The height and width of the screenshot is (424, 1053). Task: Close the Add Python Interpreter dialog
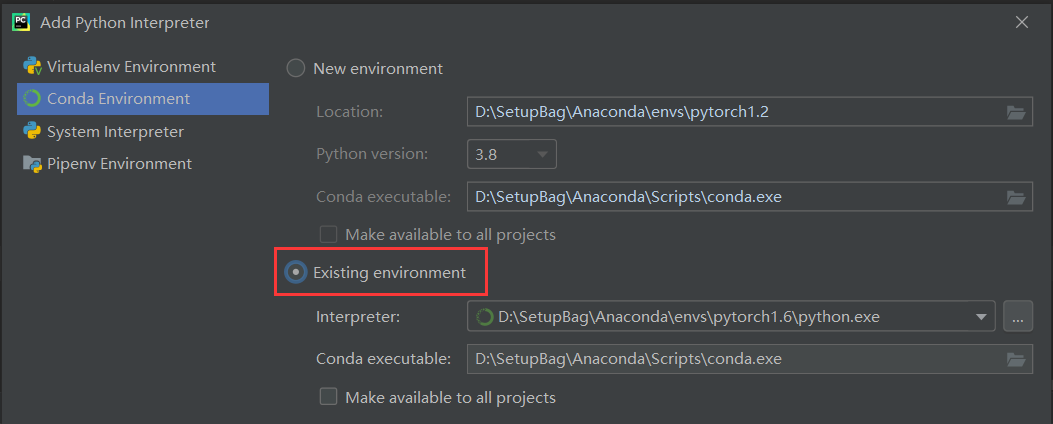coord(1021,21)
